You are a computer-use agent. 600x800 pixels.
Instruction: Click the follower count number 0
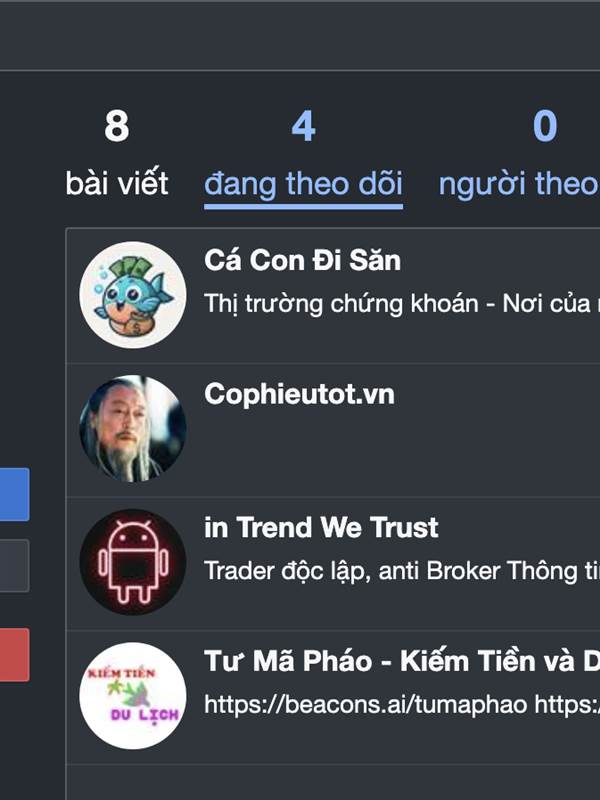(x=545, y=126)
